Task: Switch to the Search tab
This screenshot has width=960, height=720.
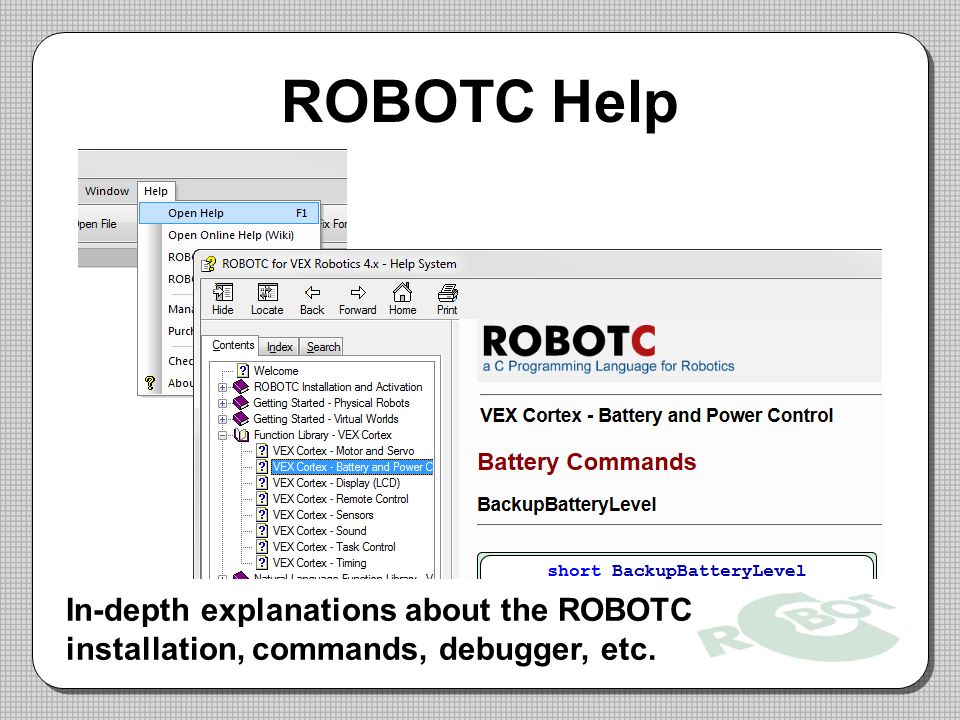Action: (323, 347)
